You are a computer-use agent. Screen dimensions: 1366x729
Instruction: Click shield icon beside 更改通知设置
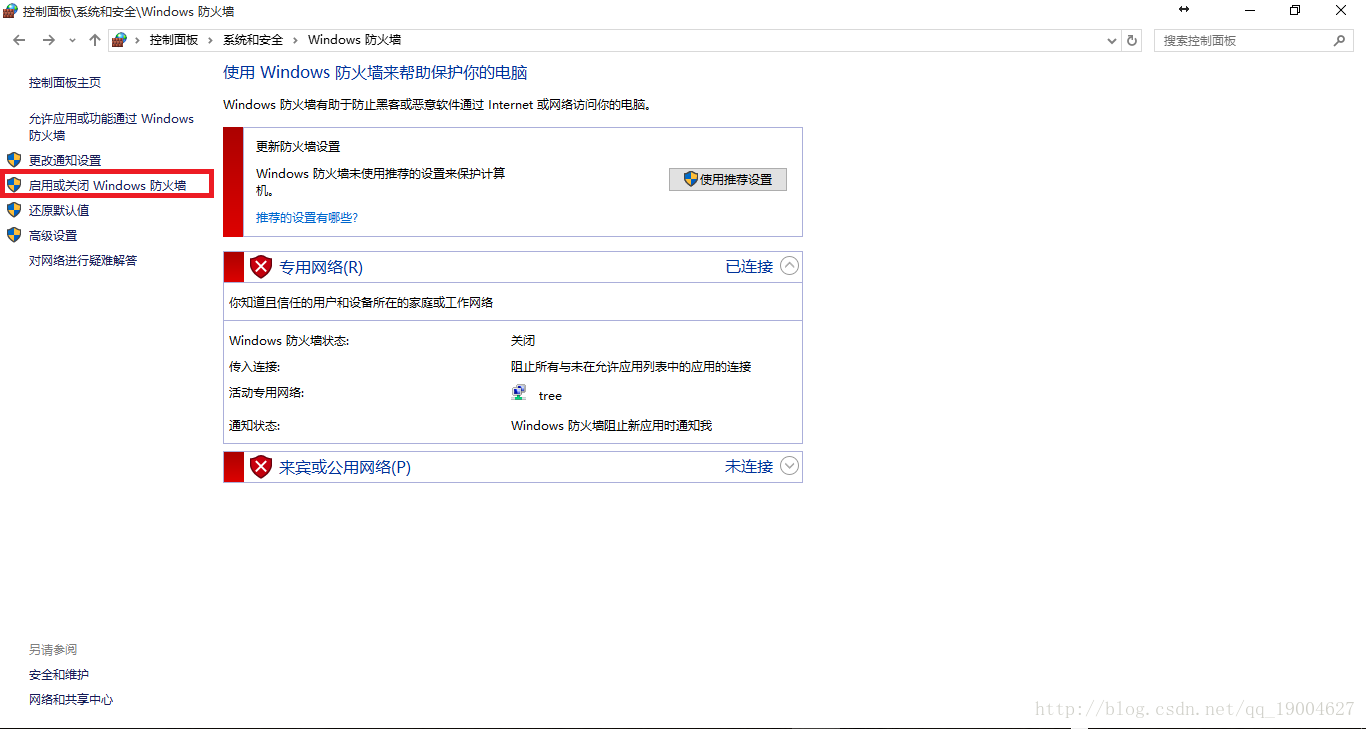14,160
